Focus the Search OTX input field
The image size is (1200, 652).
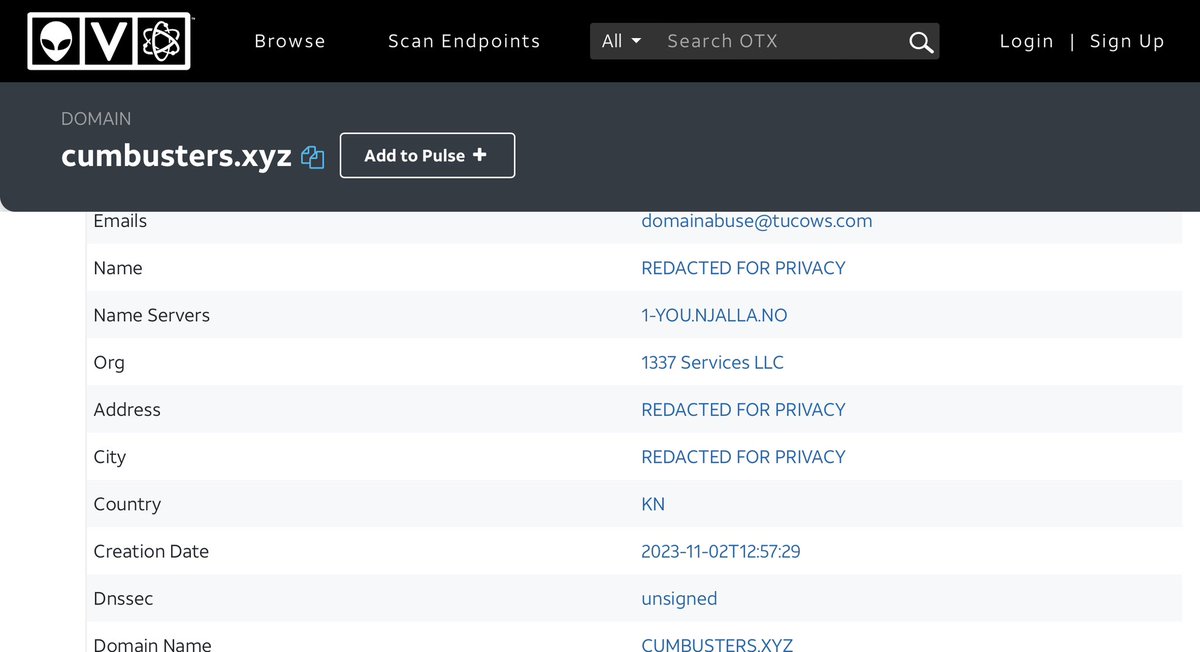(x=780, y=41)
